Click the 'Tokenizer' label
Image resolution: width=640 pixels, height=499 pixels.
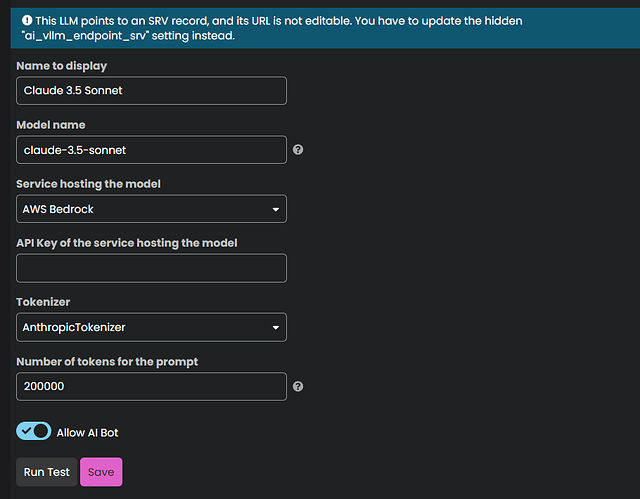(x=43, y=302)
